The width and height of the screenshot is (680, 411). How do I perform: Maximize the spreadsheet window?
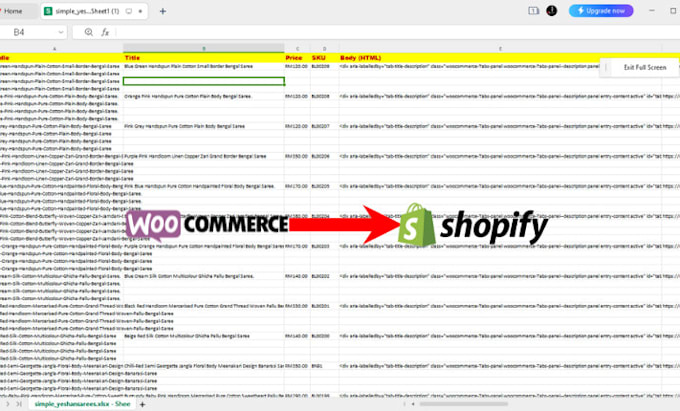pos(673,11)
